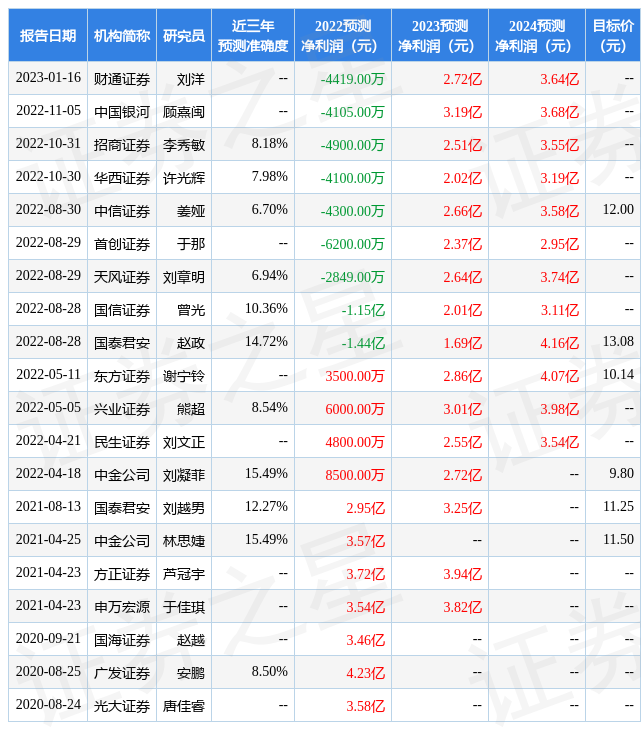Click the 广发证券 institution cell

click(122, 674)
